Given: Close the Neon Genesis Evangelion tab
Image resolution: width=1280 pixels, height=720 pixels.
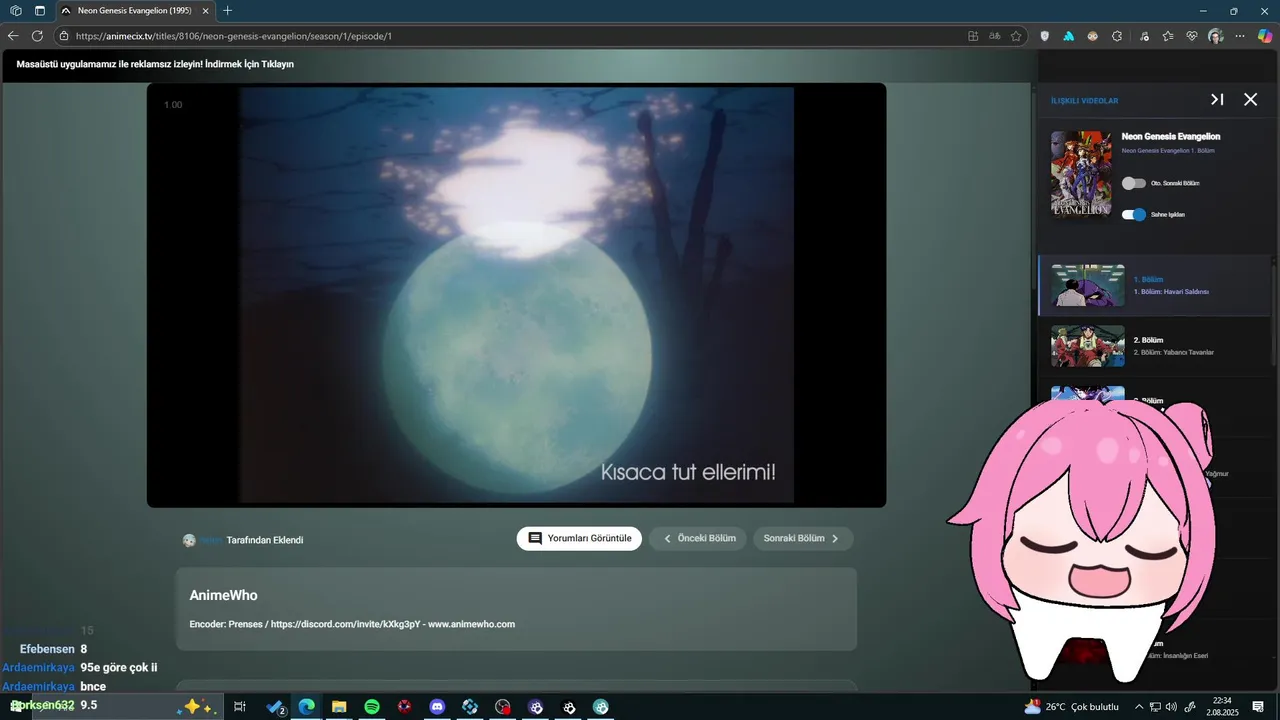Looking at the screenshot, I should tap(205, 11).
